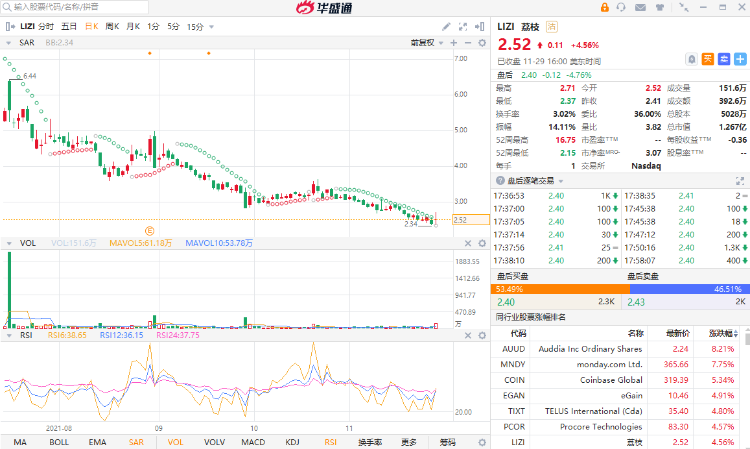This screenshot has height=449, width=750.
Task: Zoom in chart with plus icon
Action: coord(454,43)
